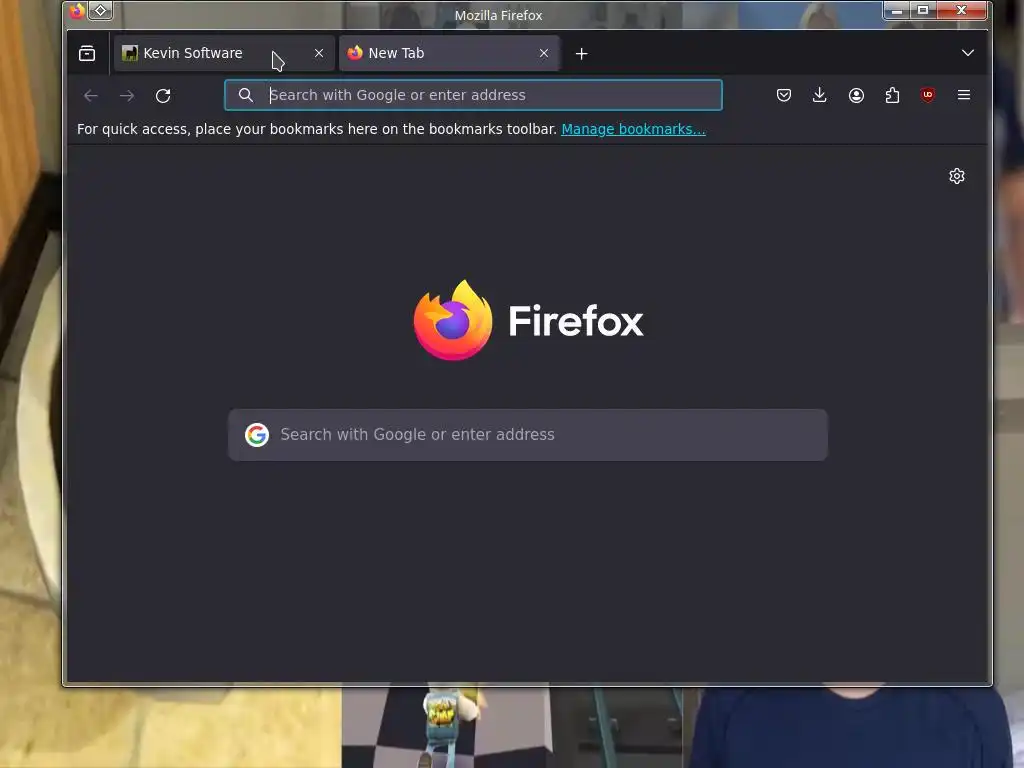This screenshot has width=1024, height=768.
Task: Click the Google G icon in search box
Action: point(257,435)
